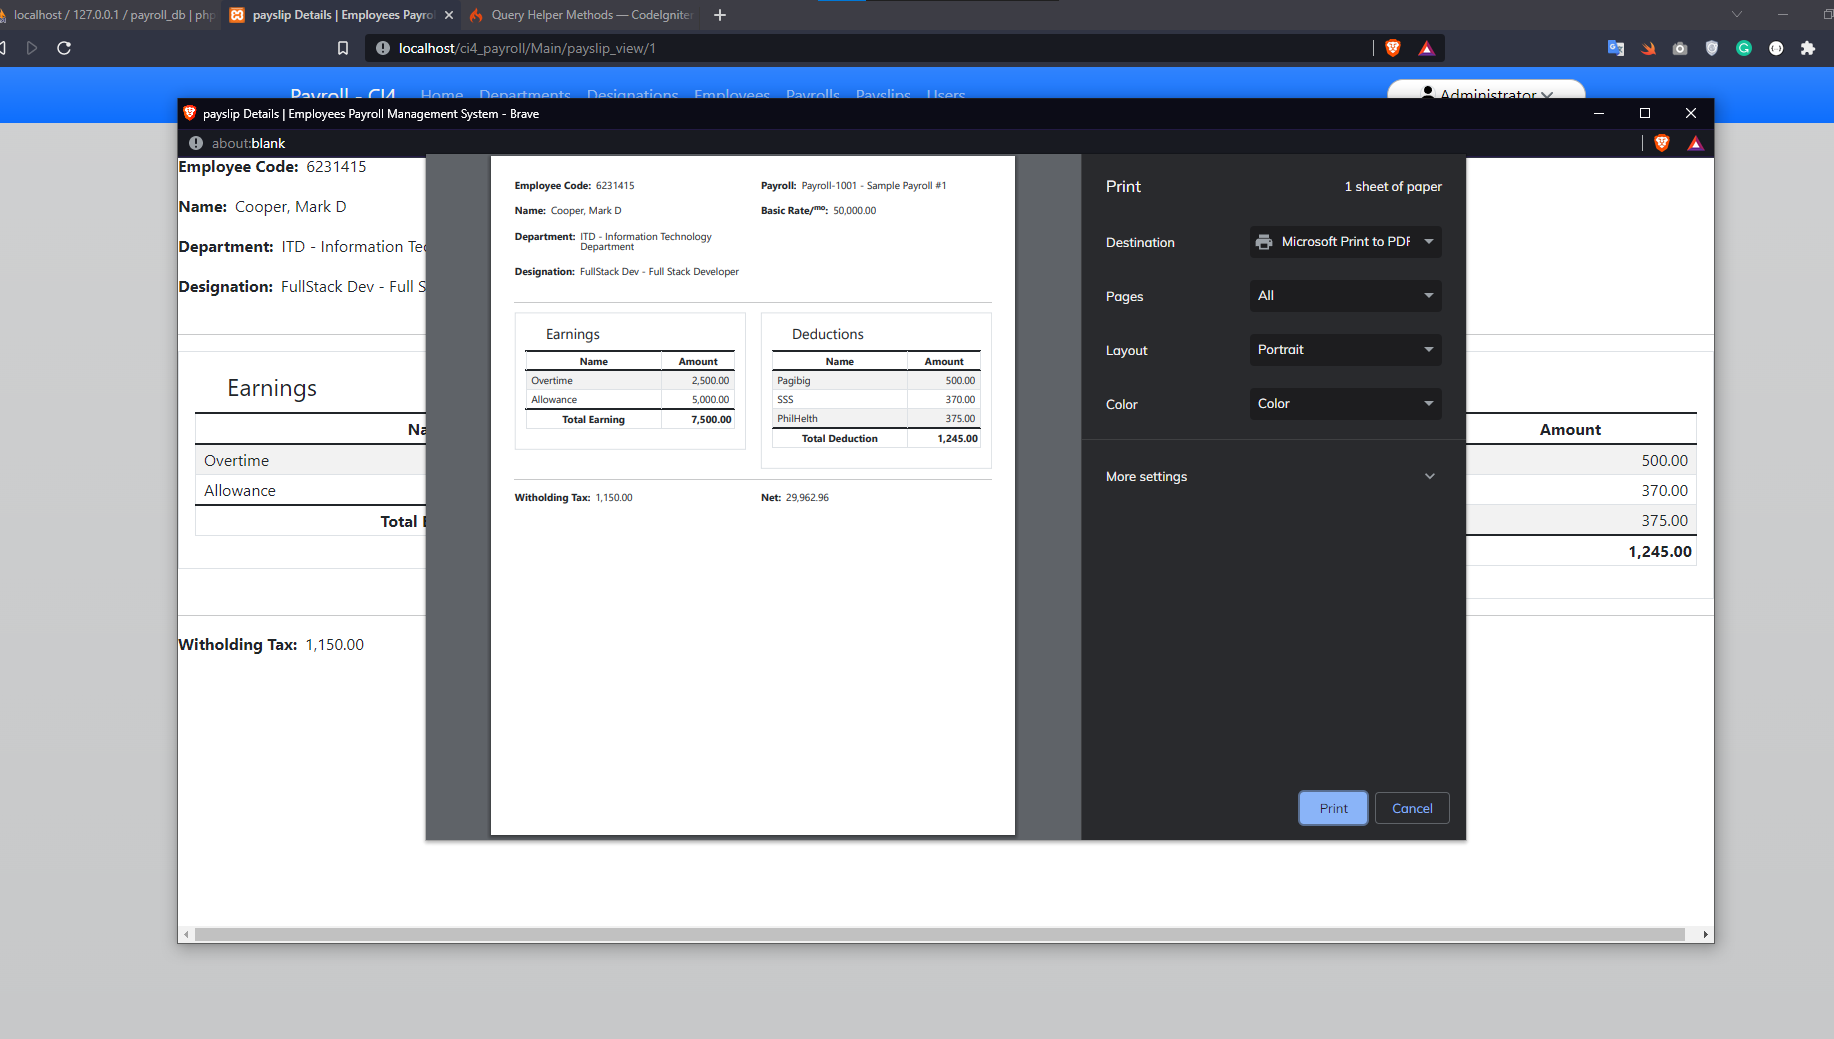
Task: Switch to Query Helper Methods CodeIgniter tab
Action: click(x=582, y=15)
